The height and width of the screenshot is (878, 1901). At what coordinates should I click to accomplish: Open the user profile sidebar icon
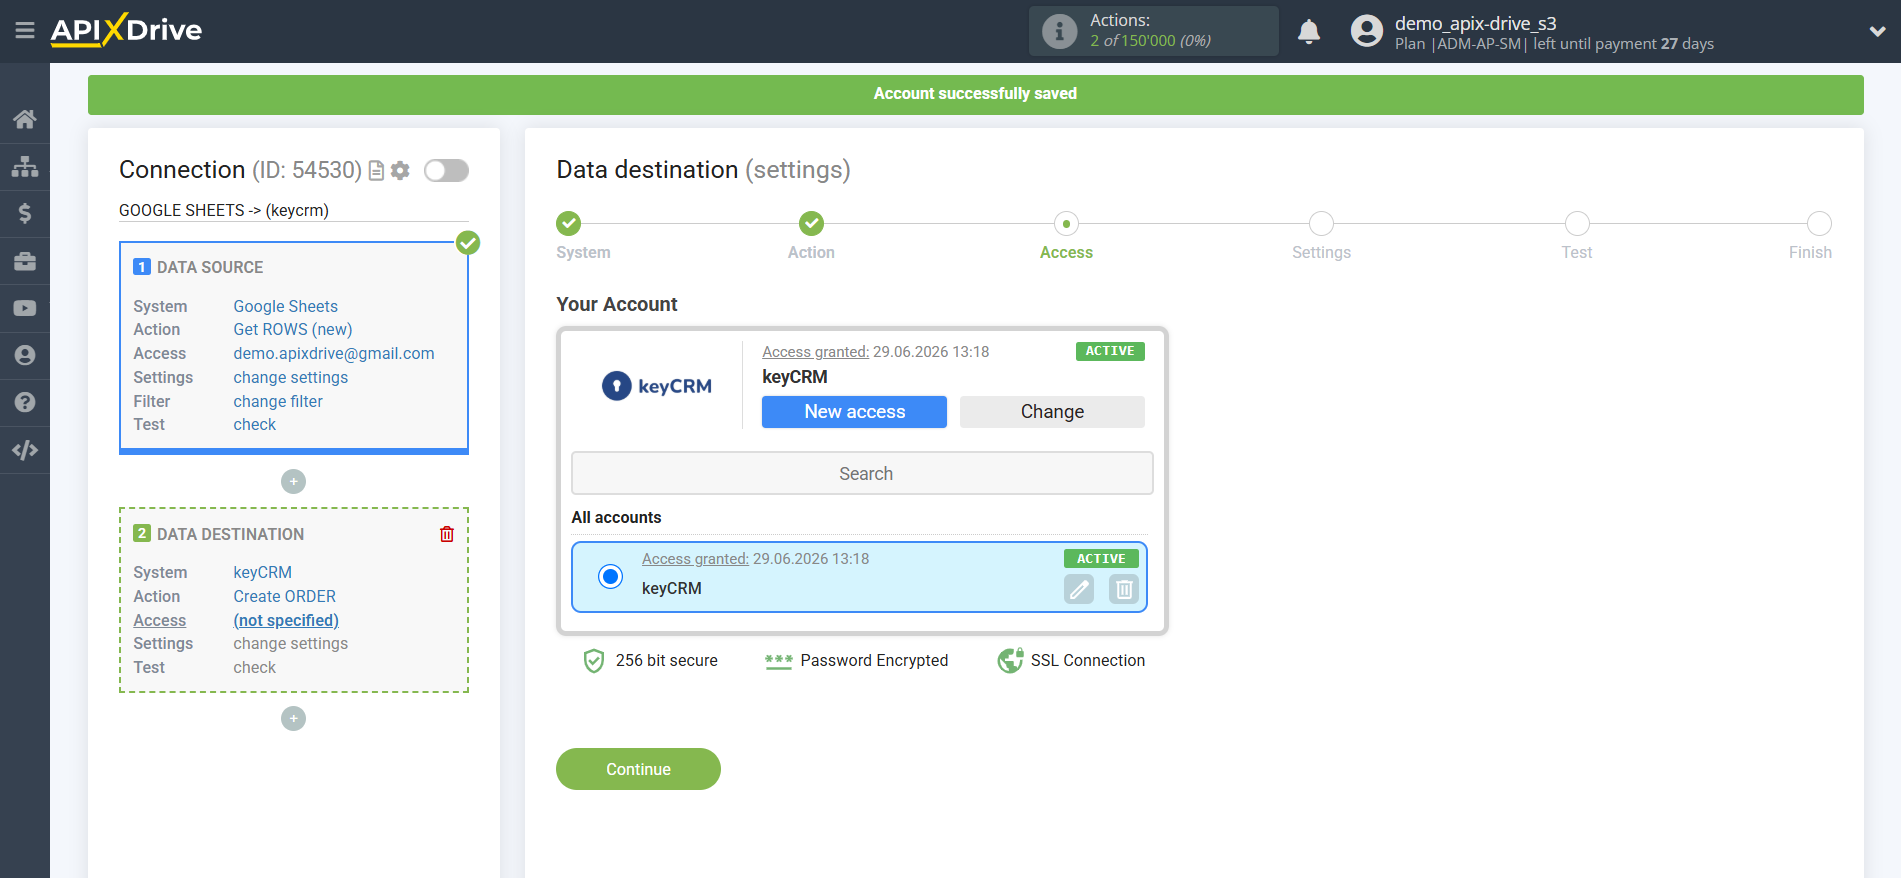tap(25, 355)
